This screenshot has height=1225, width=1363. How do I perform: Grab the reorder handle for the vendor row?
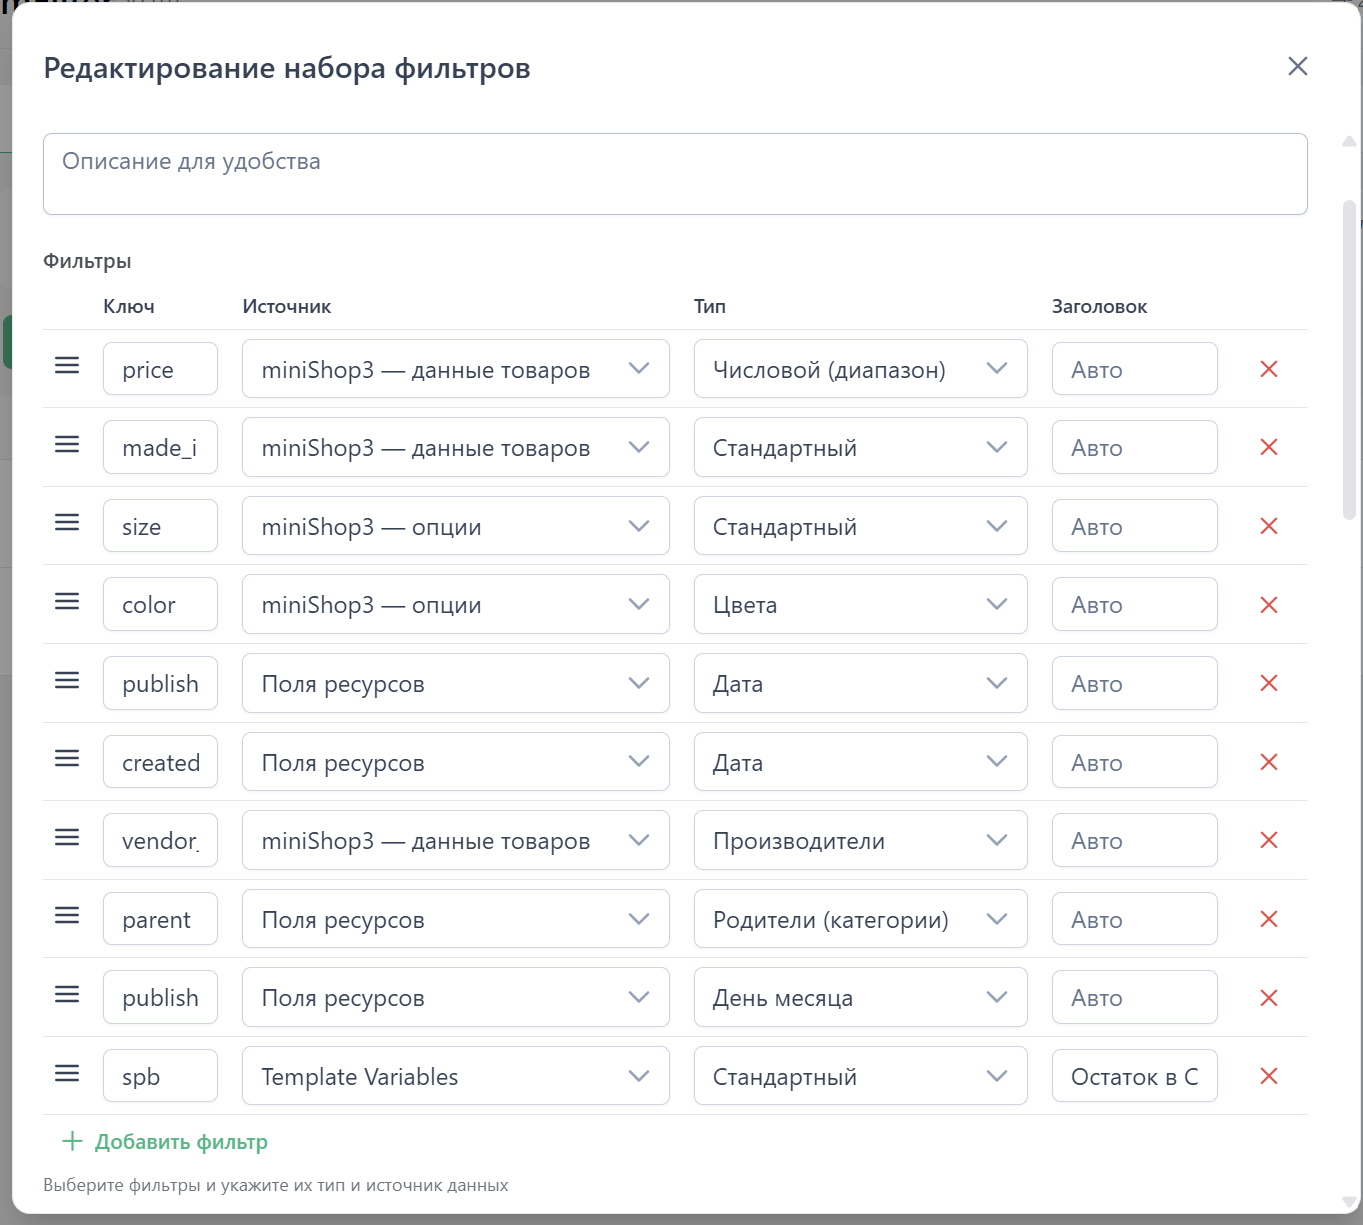click(67, 837)
